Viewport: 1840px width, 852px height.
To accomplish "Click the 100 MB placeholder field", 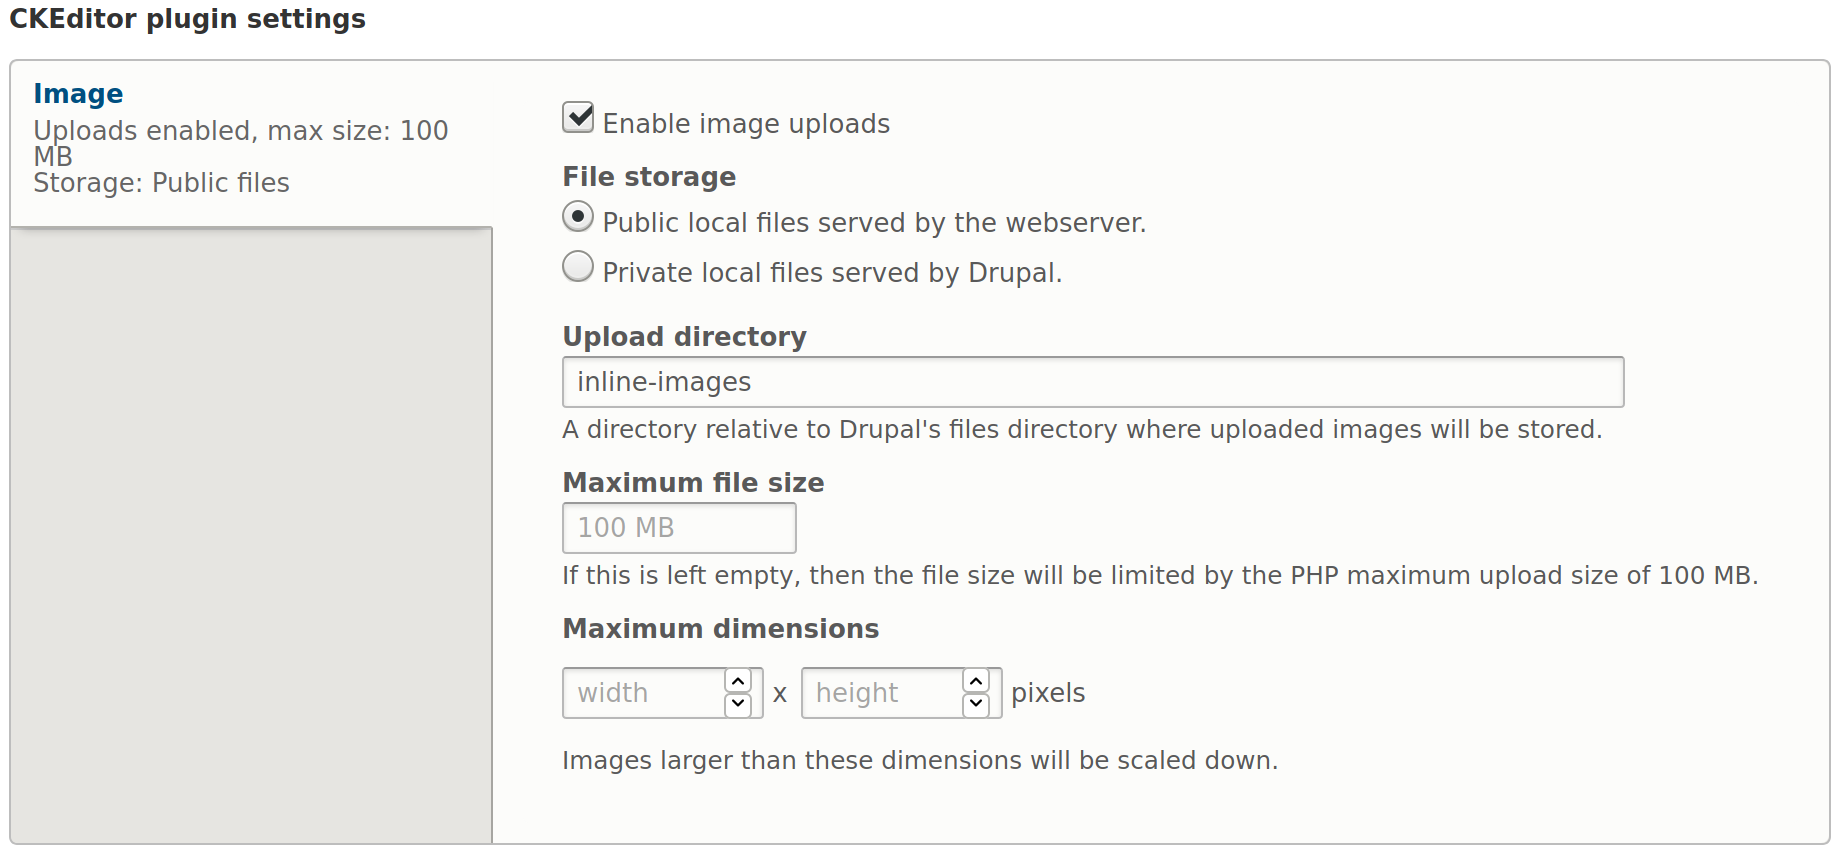I will (x=678, y=527).
